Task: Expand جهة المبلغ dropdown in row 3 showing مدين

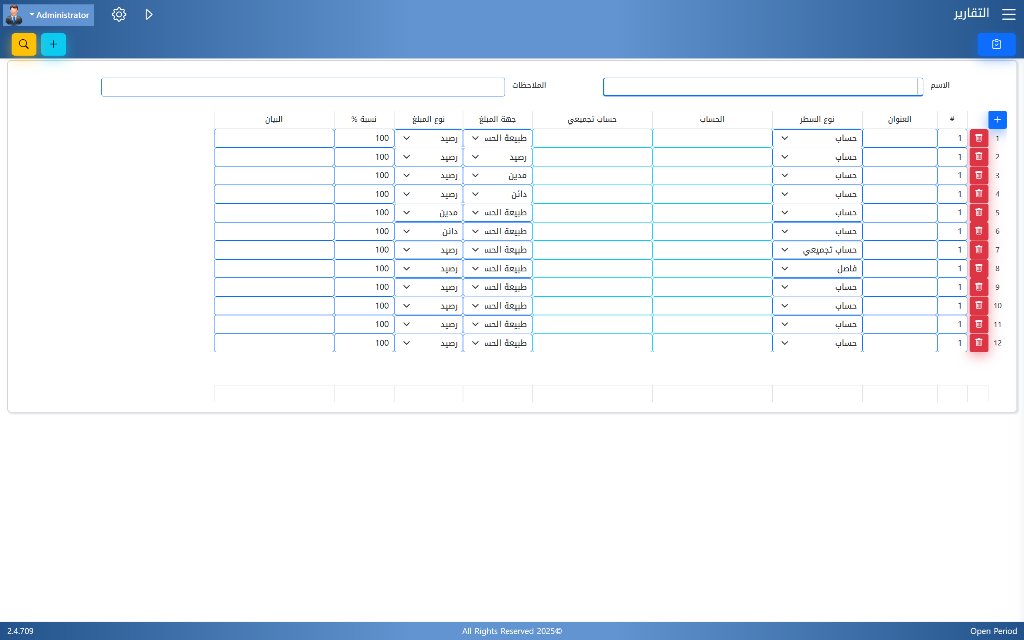Action: (x=497, y=175)
